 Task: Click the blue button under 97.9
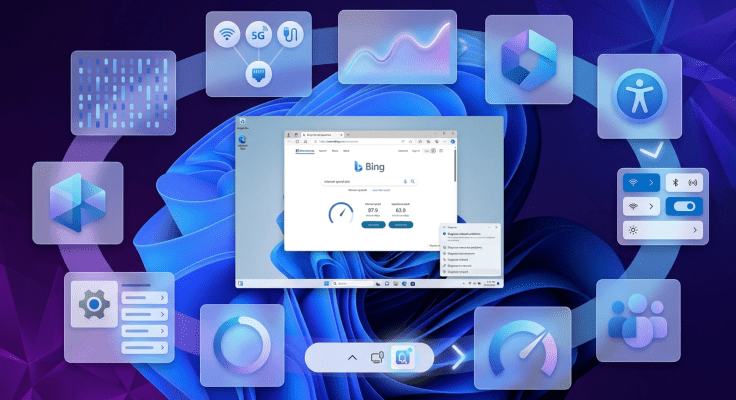point(373,225)
